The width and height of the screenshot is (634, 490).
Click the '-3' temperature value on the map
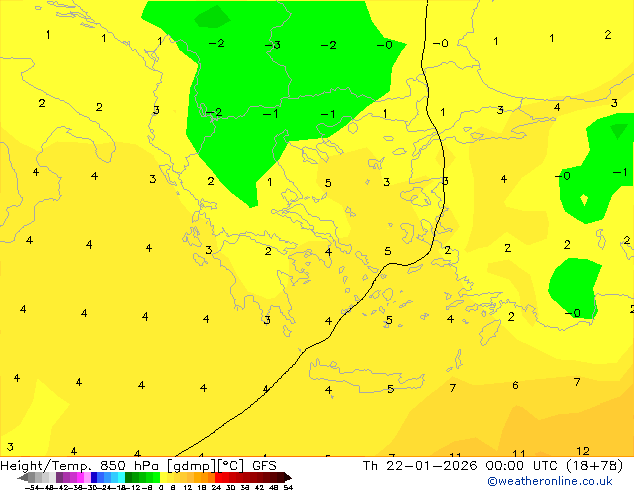pyautogui.click(x=273, y=45)
